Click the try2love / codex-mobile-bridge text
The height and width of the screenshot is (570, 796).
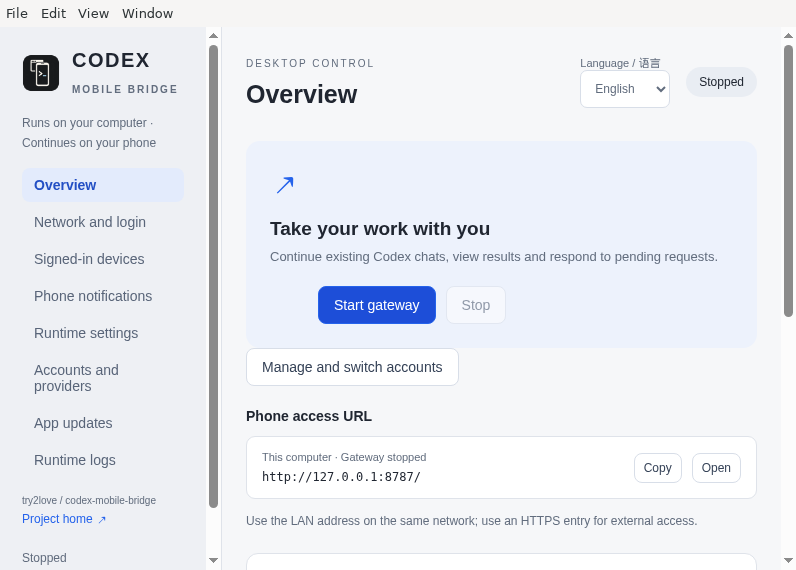point(89,500)
